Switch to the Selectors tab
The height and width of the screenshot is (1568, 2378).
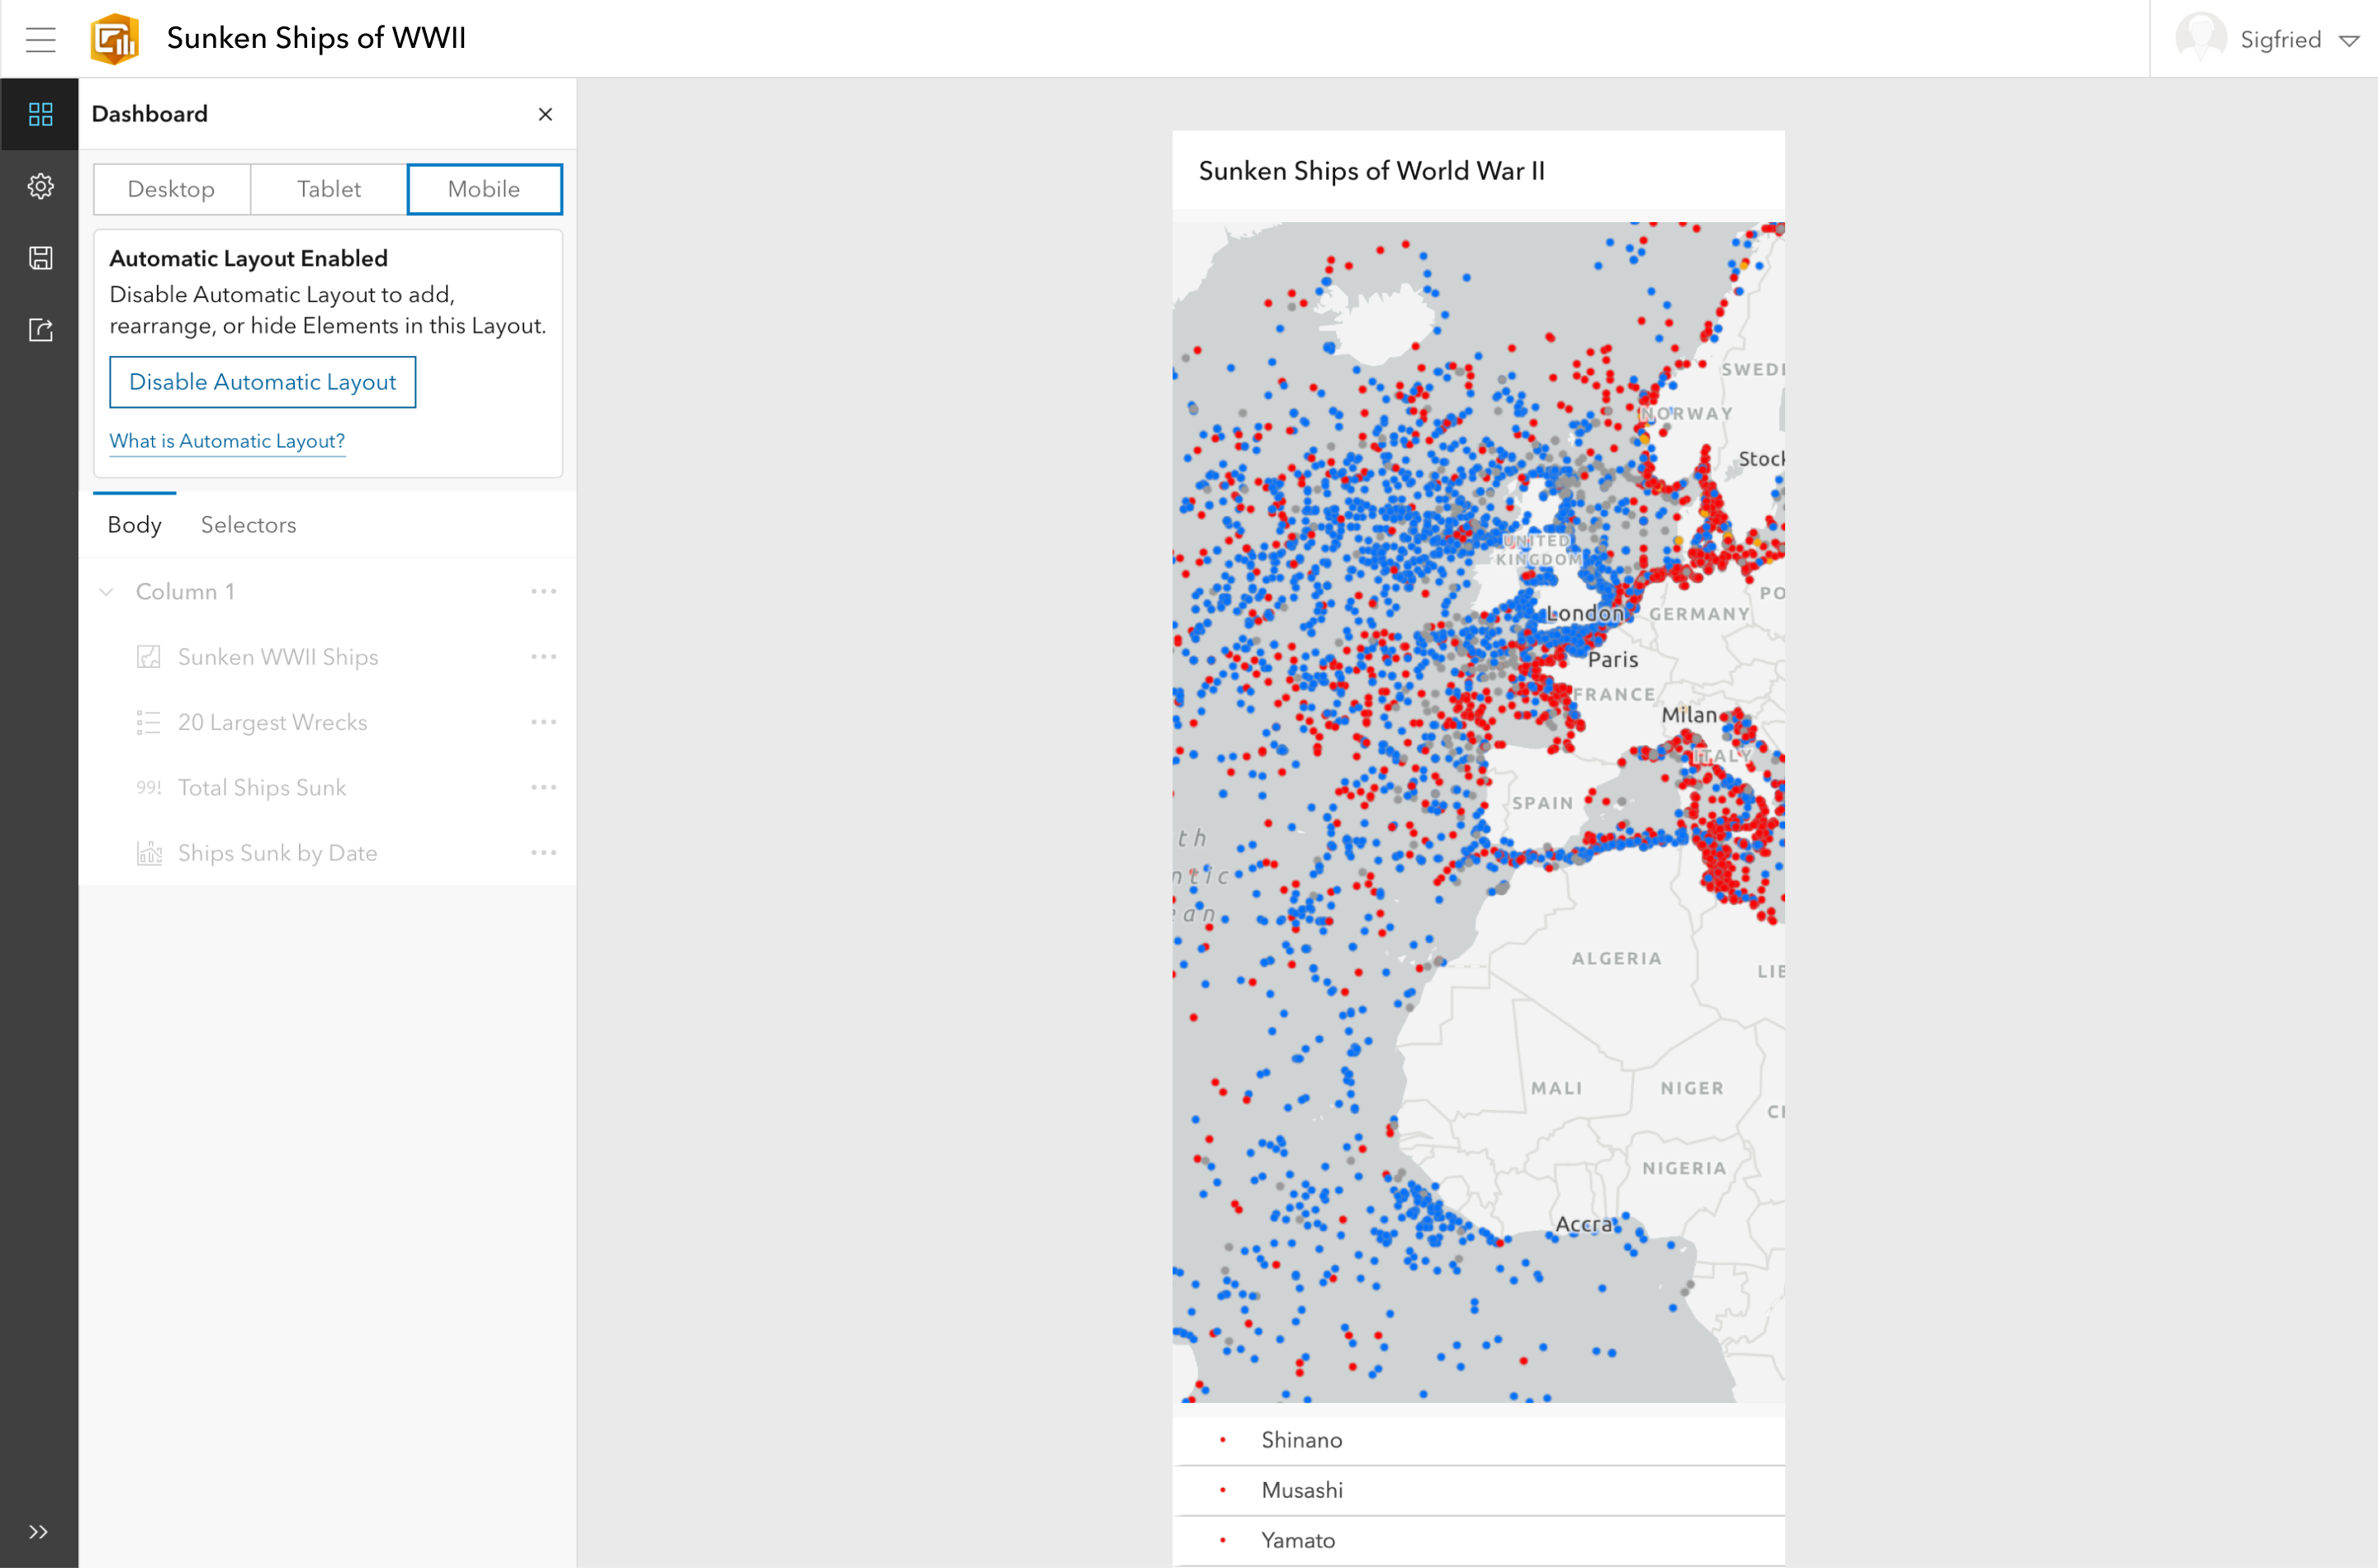tap(248, 525)
